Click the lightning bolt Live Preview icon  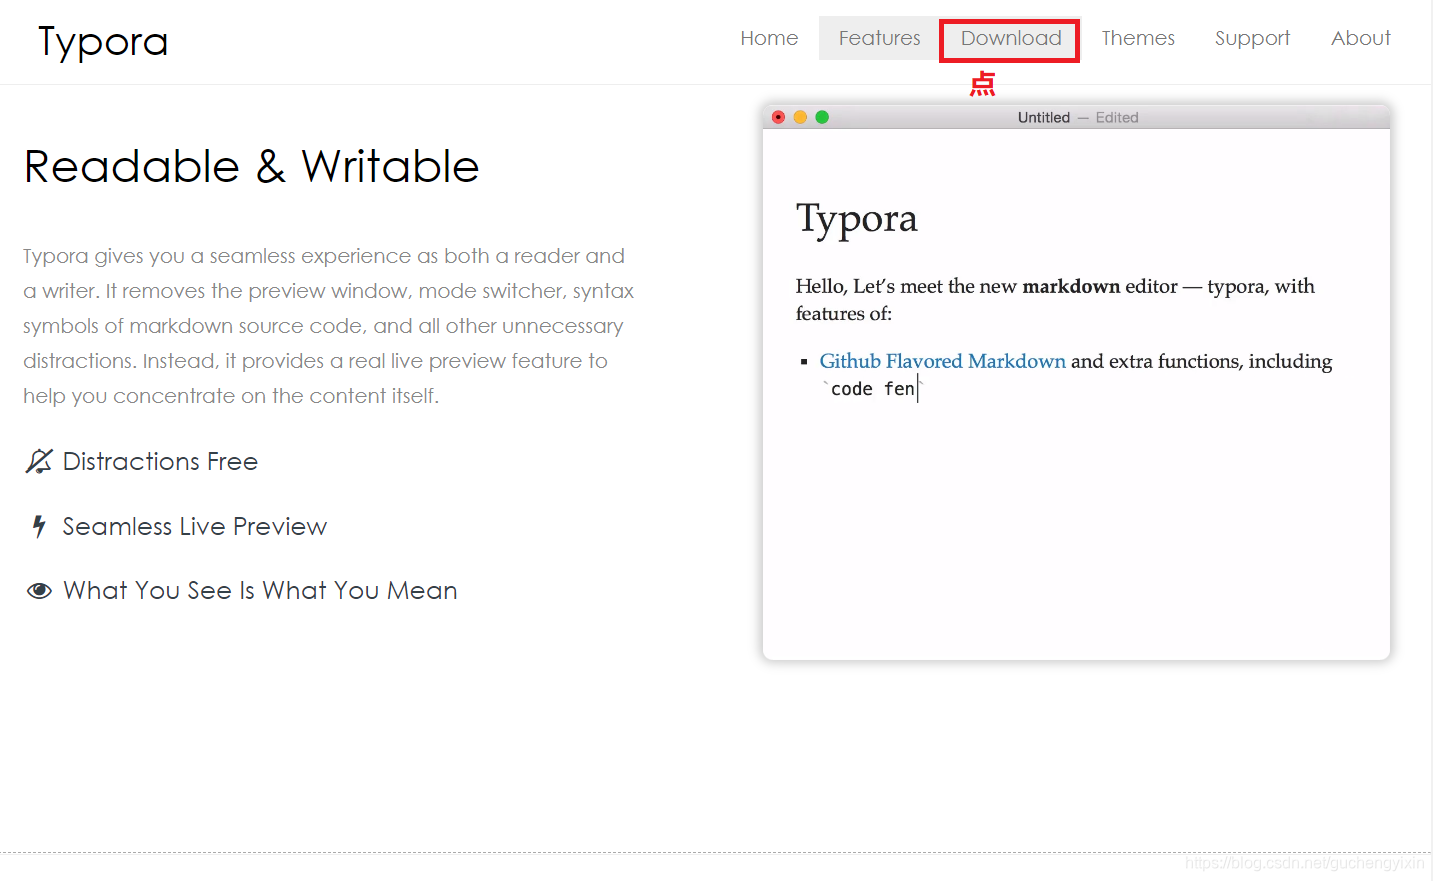coord(39,526)
